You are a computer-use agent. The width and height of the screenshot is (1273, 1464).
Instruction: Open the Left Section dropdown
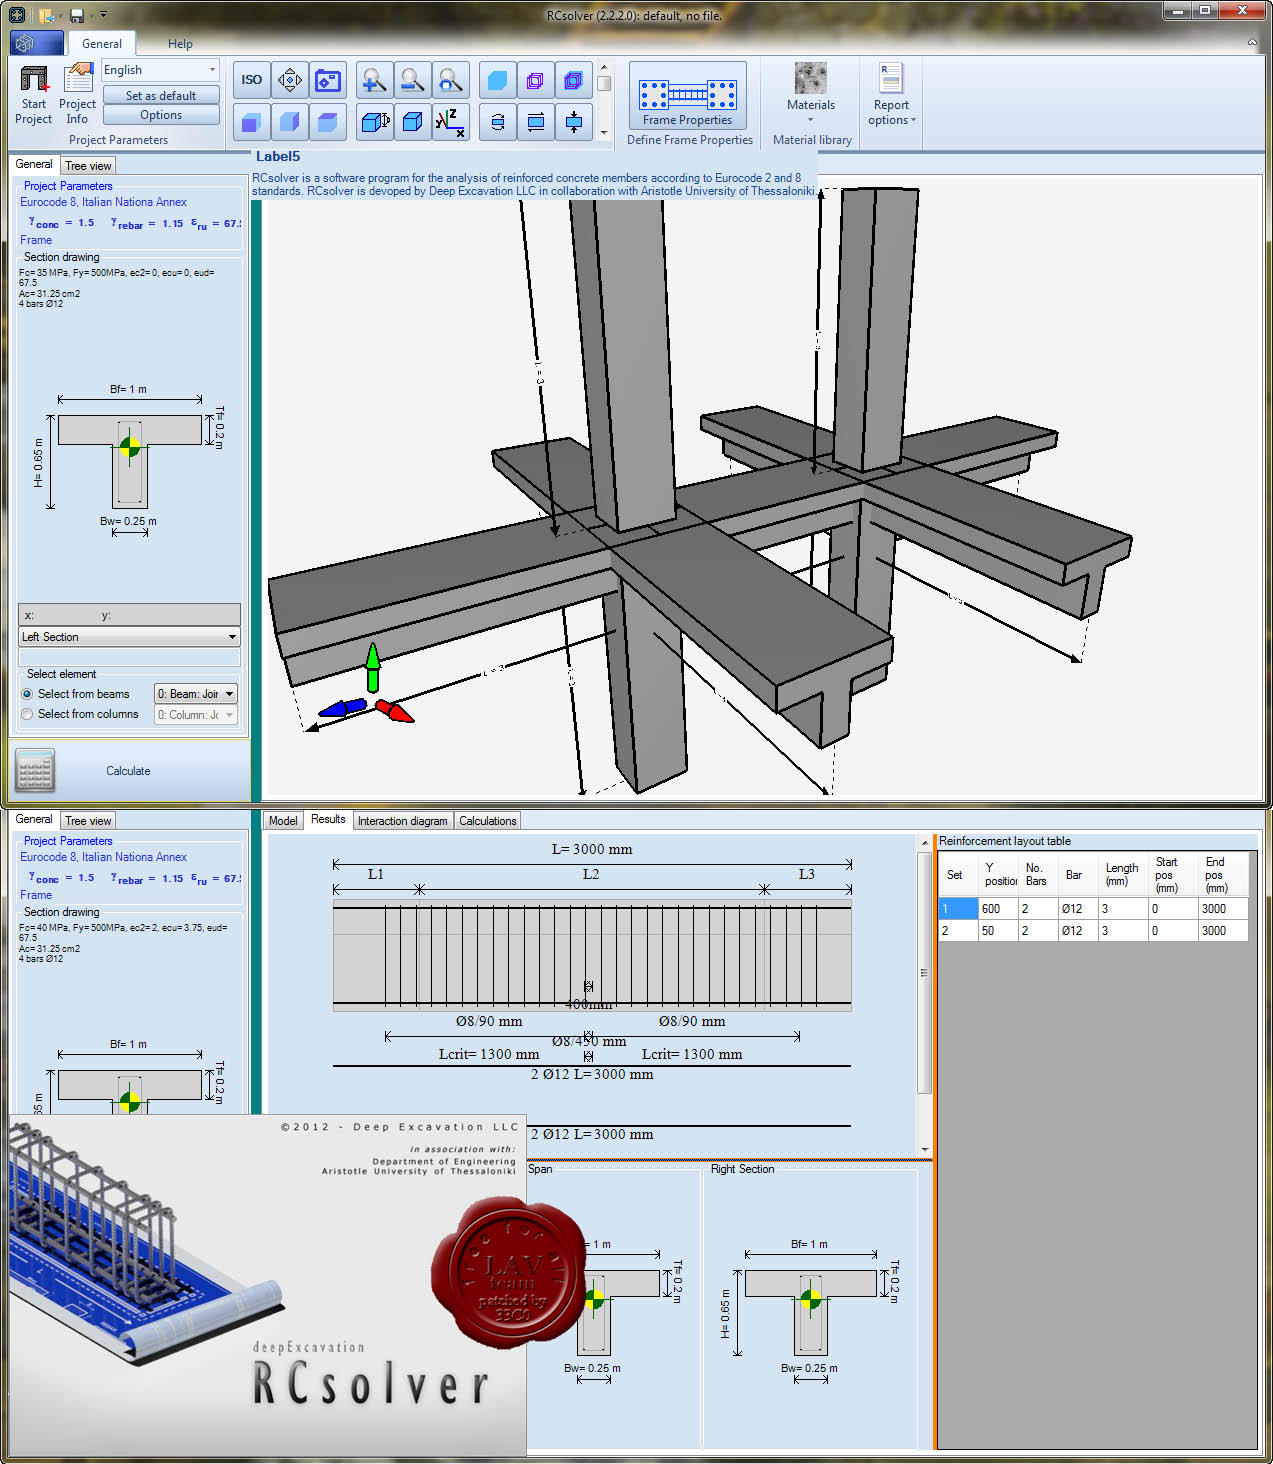click(129, 637)
